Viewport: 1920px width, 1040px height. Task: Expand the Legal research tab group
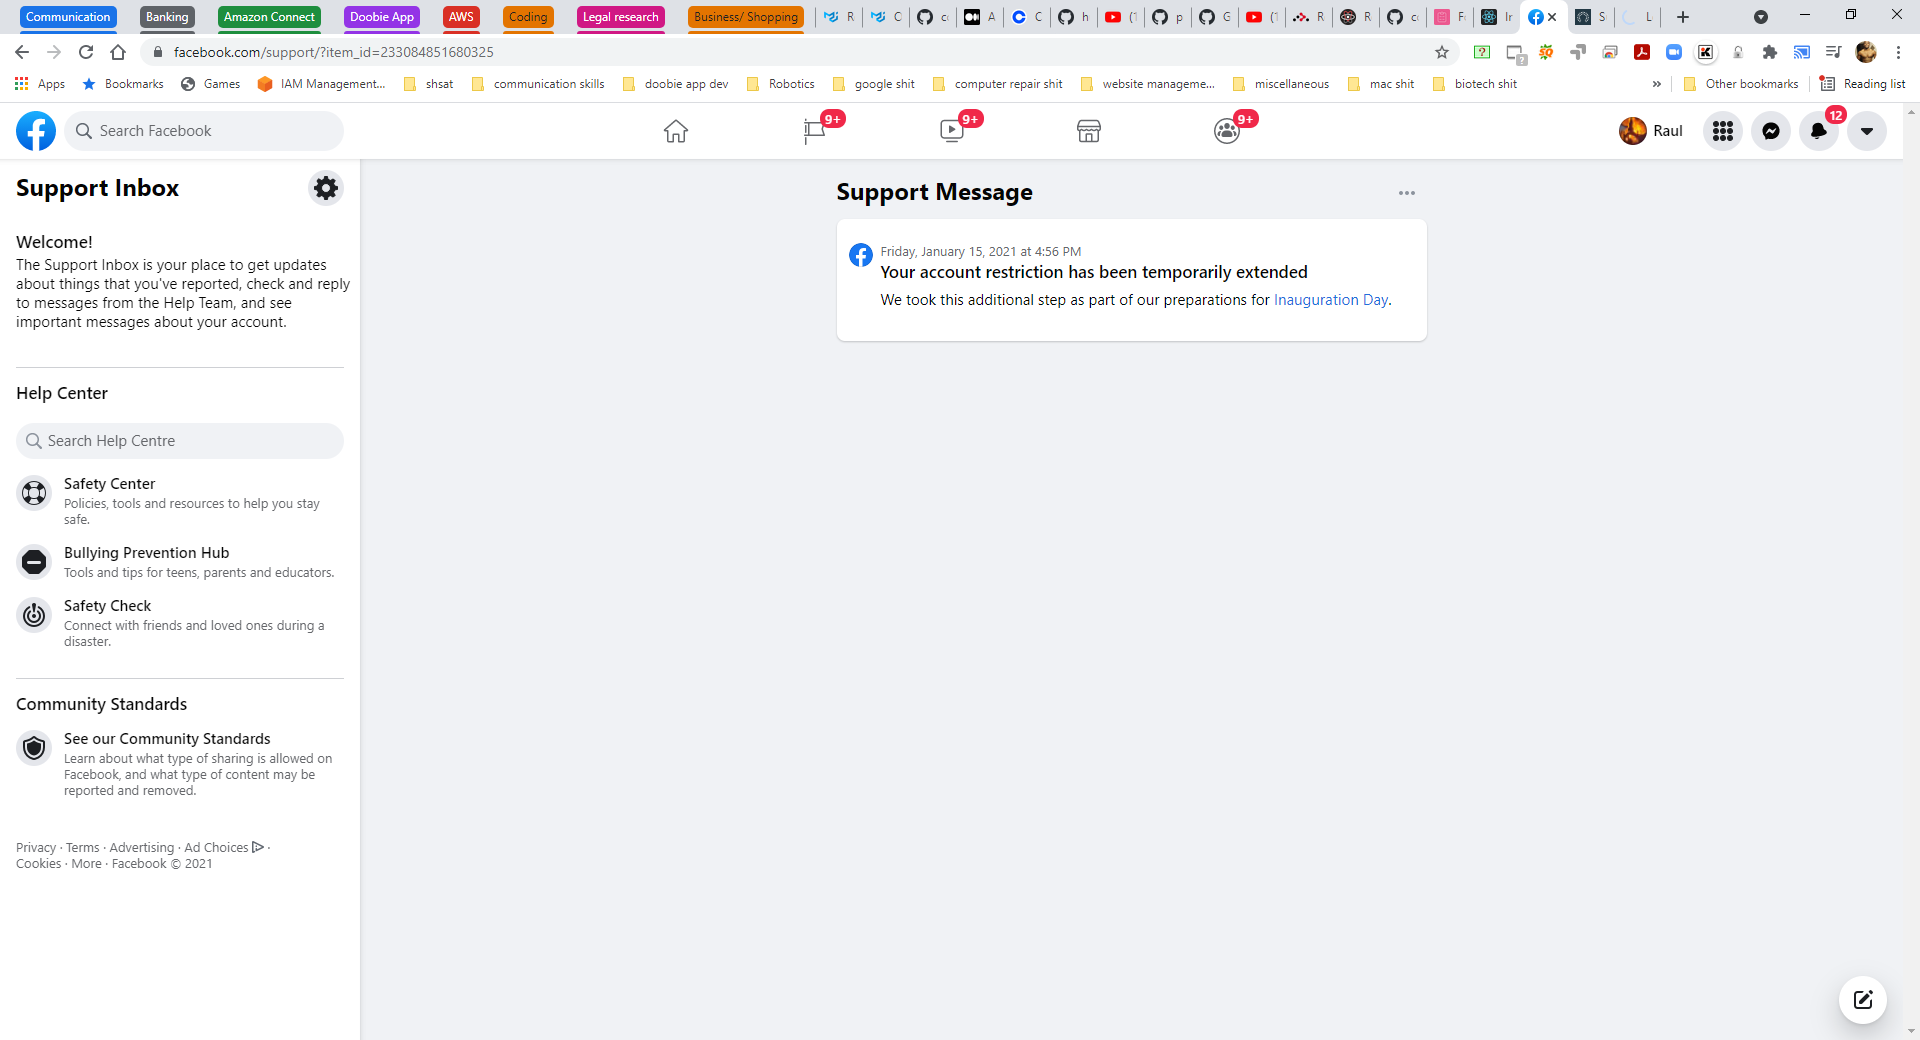pyautogui.click(x=621, y=17)
